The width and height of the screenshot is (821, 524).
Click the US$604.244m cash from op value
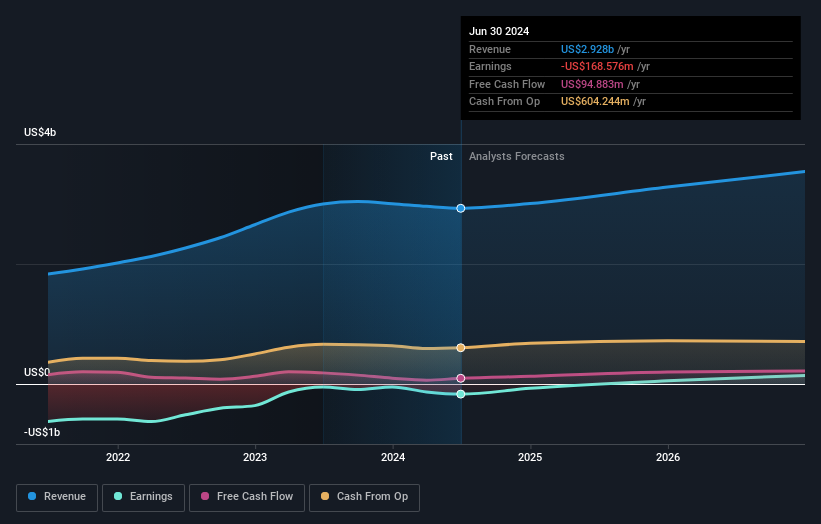(595, 102)
